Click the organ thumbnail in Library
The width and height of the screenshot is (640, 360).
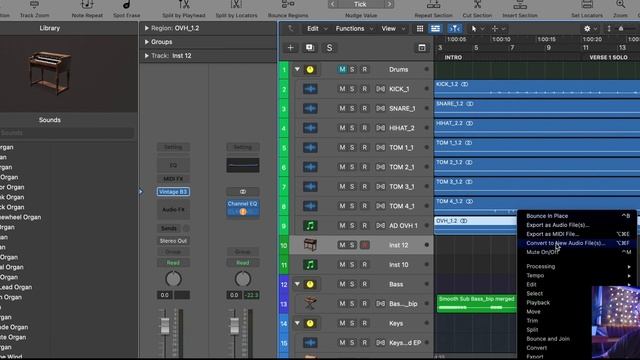coord(50,73)
